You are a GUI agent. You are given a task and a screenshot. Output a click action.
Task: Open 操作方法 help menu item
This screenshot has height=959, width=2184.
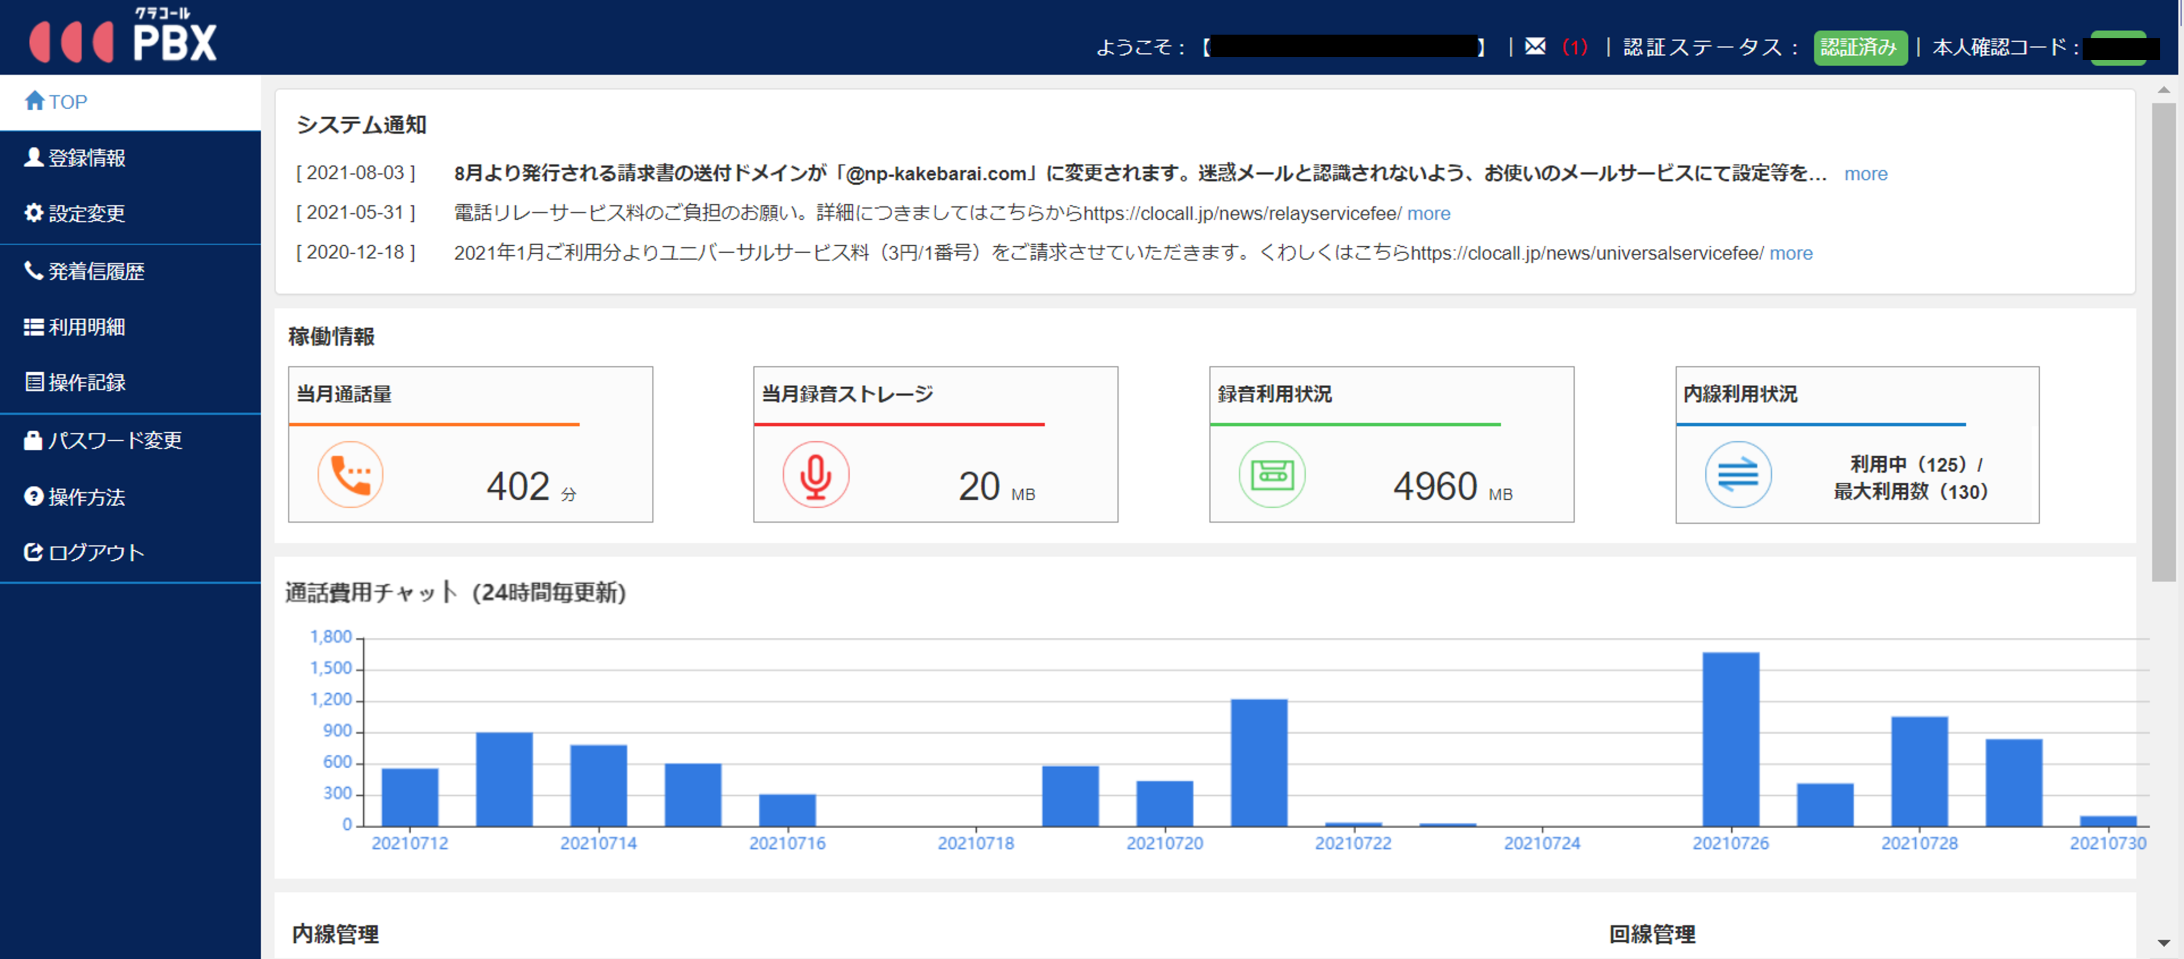pyautogui.click(x=87, y=497)
